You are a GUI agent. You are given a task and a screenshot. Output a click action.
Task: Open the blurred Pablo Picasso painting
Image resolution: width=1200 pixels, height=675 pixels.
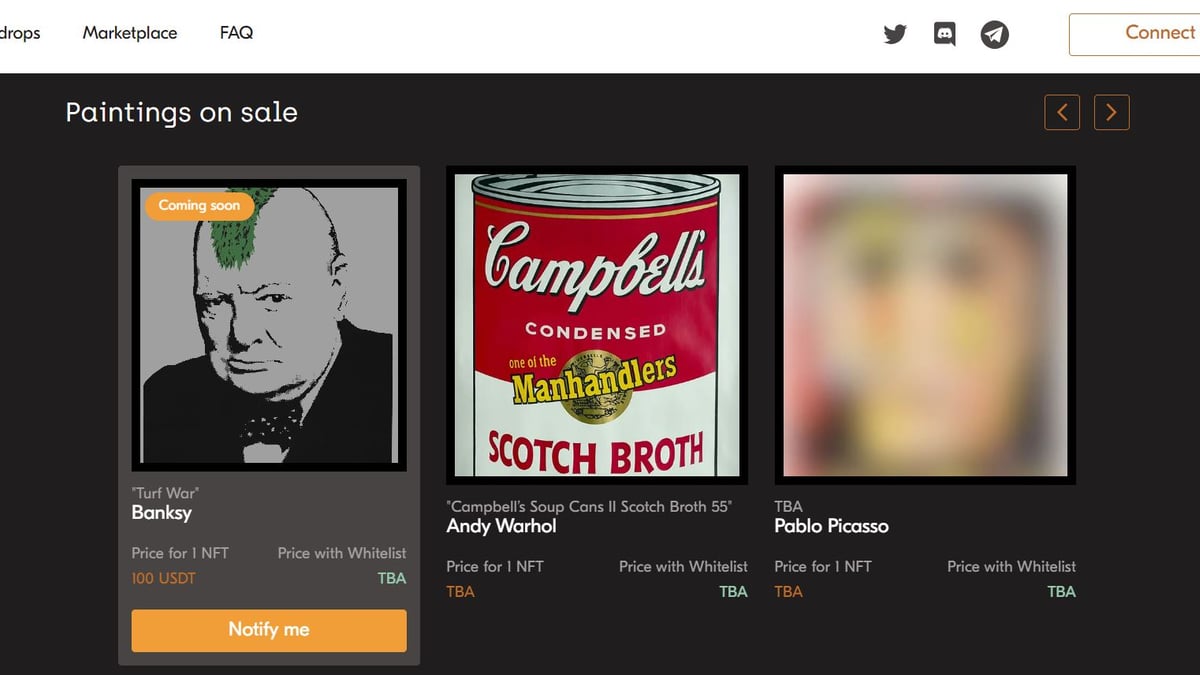[x=925, y=325]
